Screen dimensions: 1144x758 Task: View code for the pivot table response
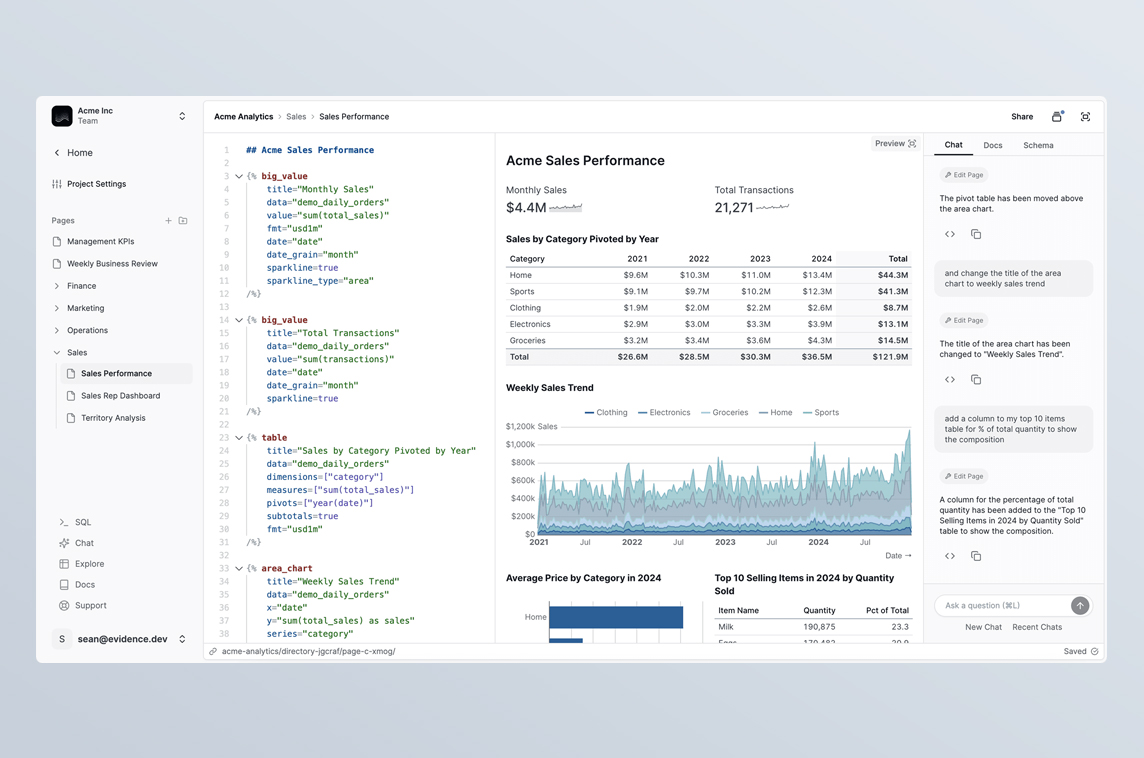(950, 234)
